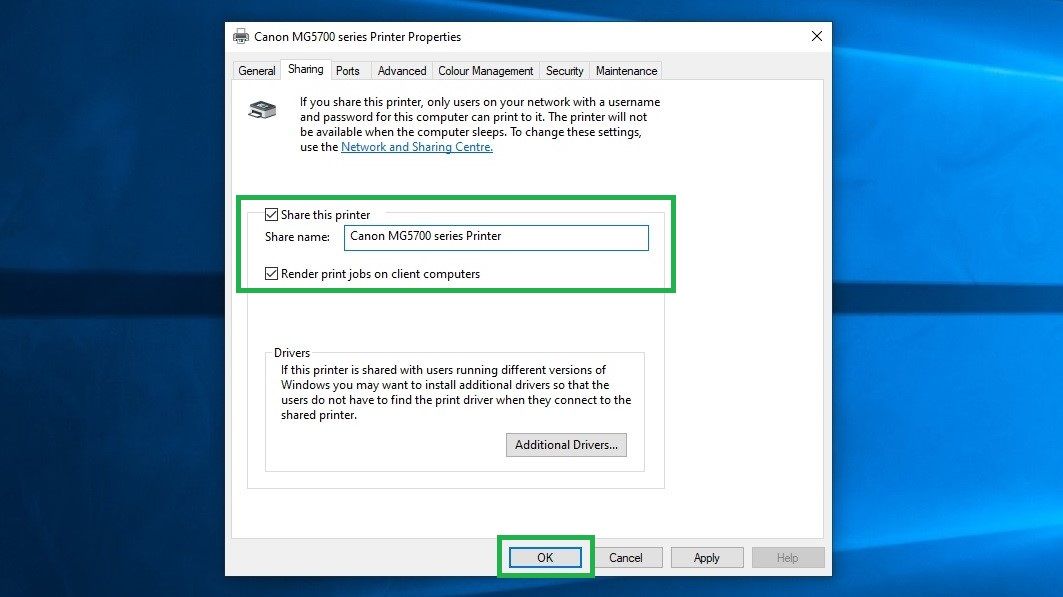Switch to the General tab
Screen dimensions: 1063x597
[256, 70]
